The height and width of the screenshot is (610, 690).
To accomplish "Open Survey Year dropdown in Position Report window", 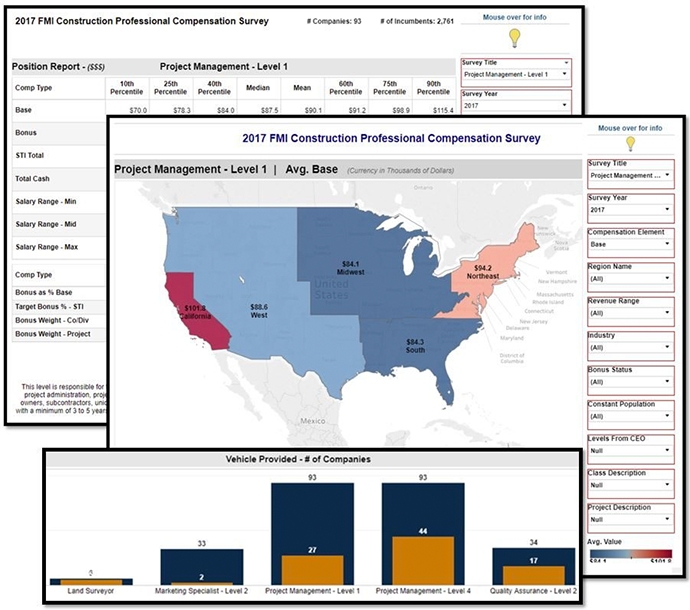I will pyautogui.click(x=516, y=106).
